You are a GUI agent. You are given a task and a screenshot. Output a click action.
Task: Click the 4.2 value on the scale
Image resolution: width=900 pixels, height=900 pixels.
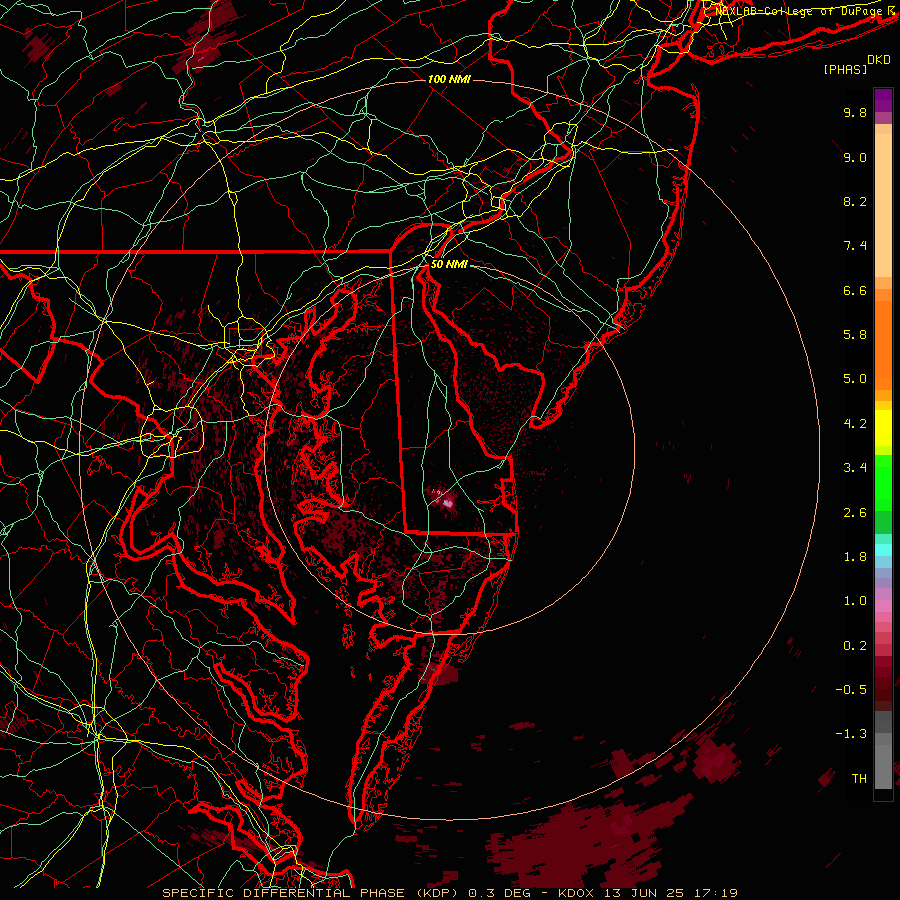tap(855, 424)
